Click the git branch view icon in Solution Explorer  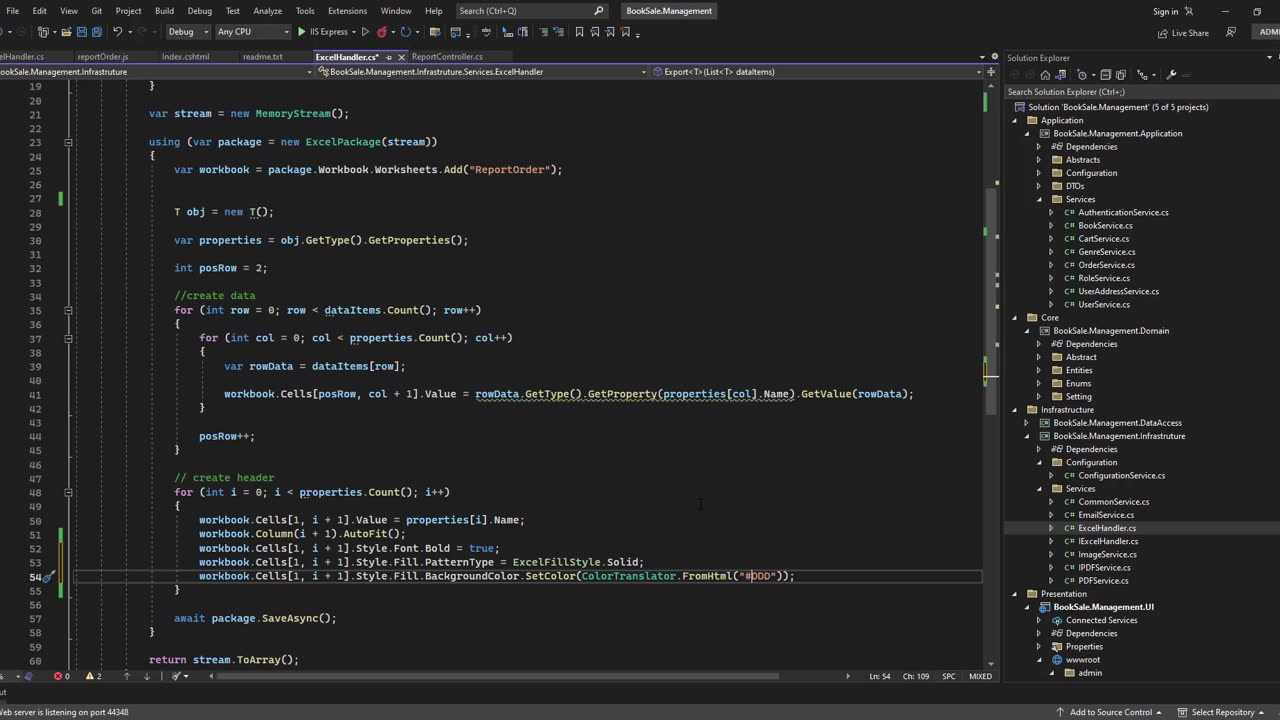click(x=1142, y=75)
